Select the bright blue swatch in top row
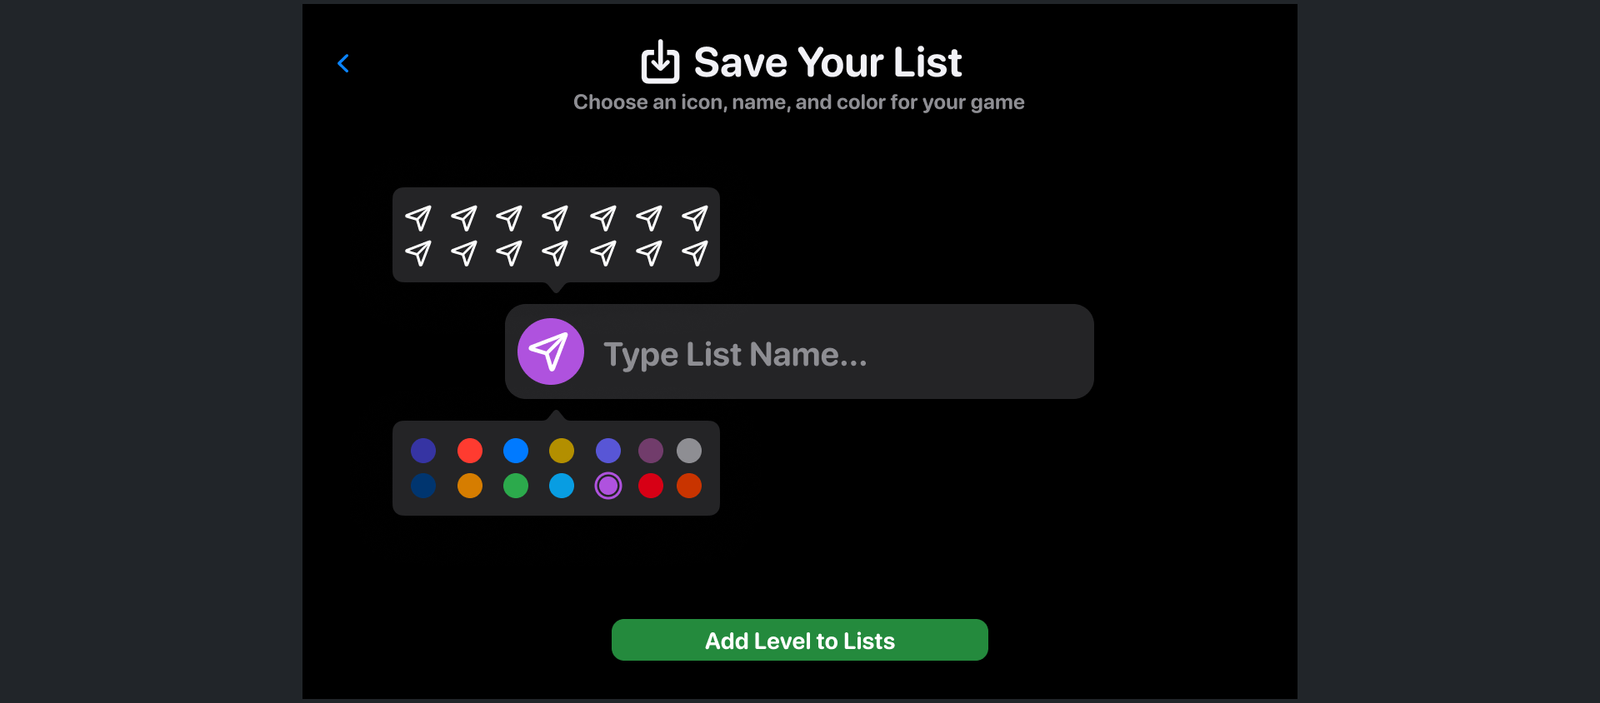Viewport: 1600px width, 703px height. click(516, 451)
